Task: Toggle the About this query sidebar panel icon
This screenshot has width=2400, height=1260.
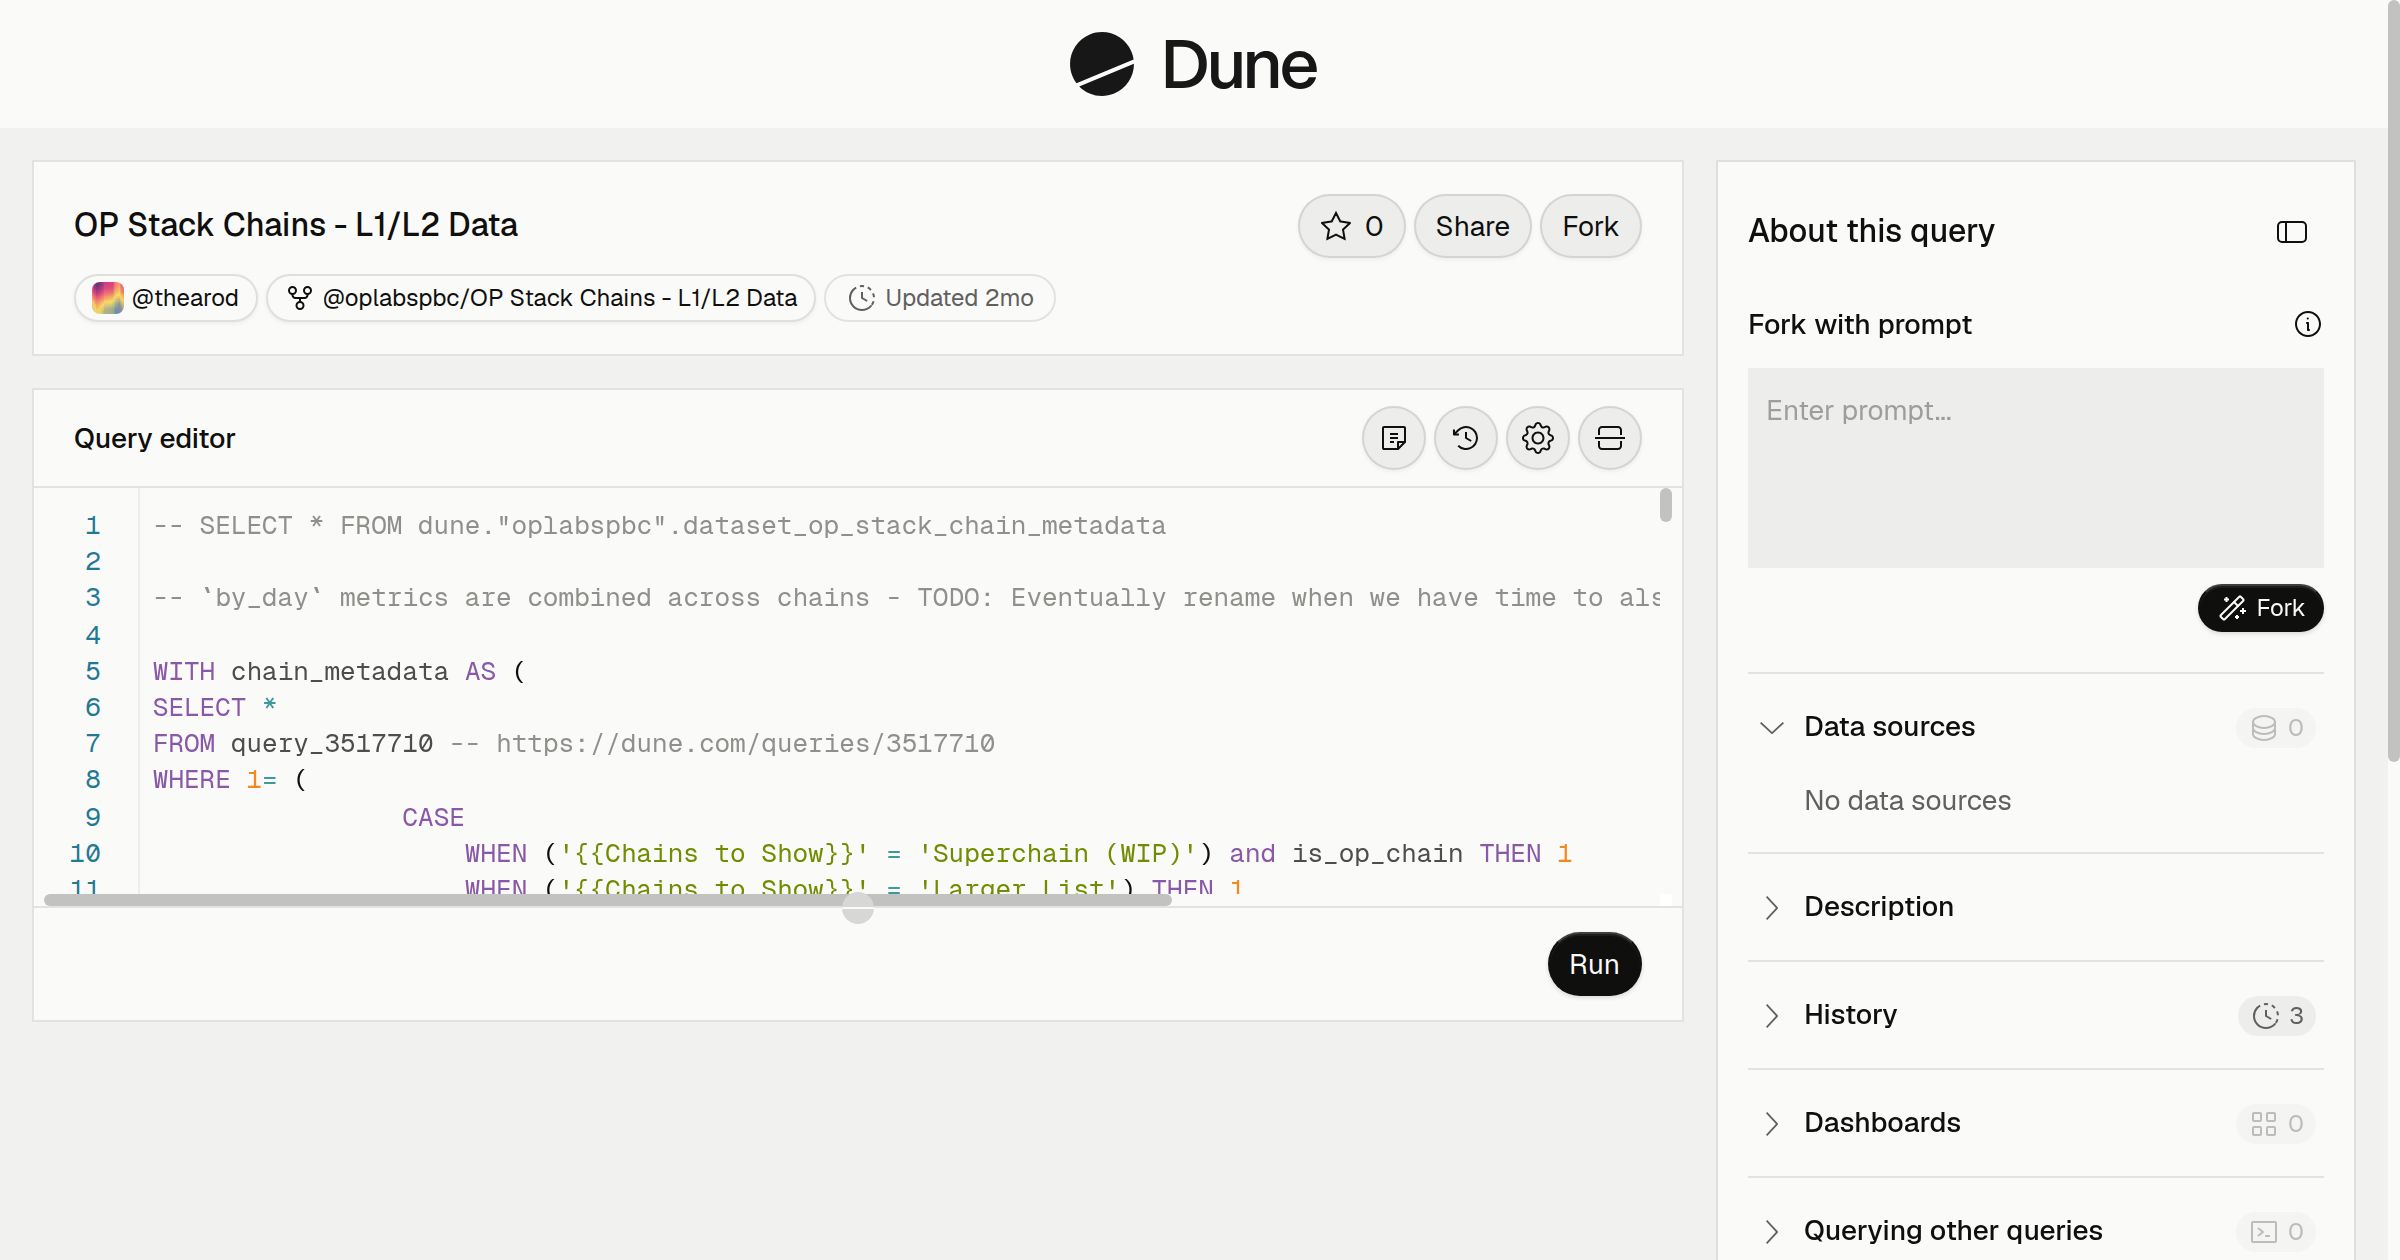Action: [2292, 232]
